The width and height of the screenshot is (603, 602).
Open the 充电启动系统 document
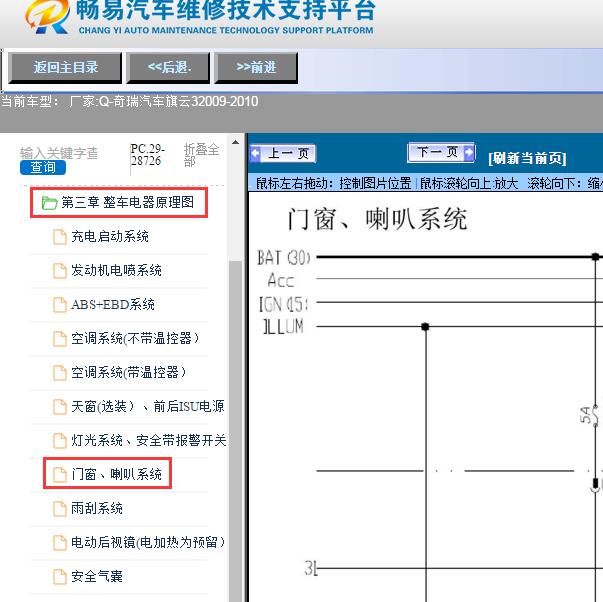pos(110,237)
